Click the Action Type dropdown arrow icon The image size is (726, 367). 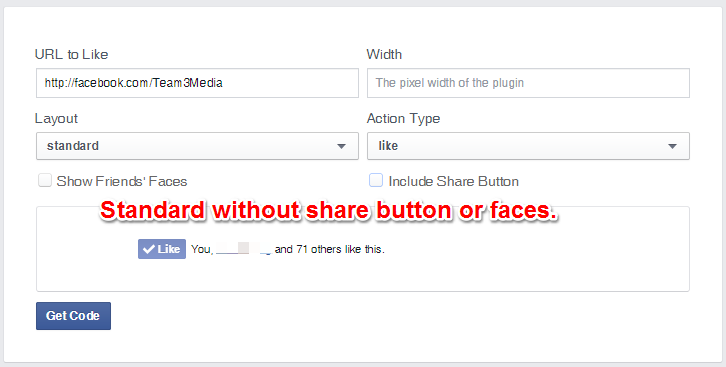(672, 146)
